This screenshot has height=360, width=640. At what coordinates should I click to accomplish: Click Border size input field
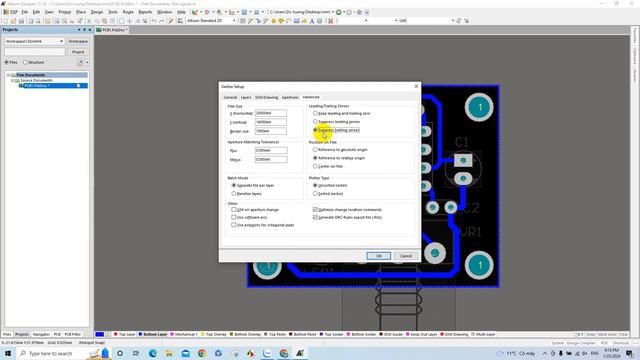tap(271, 131)
